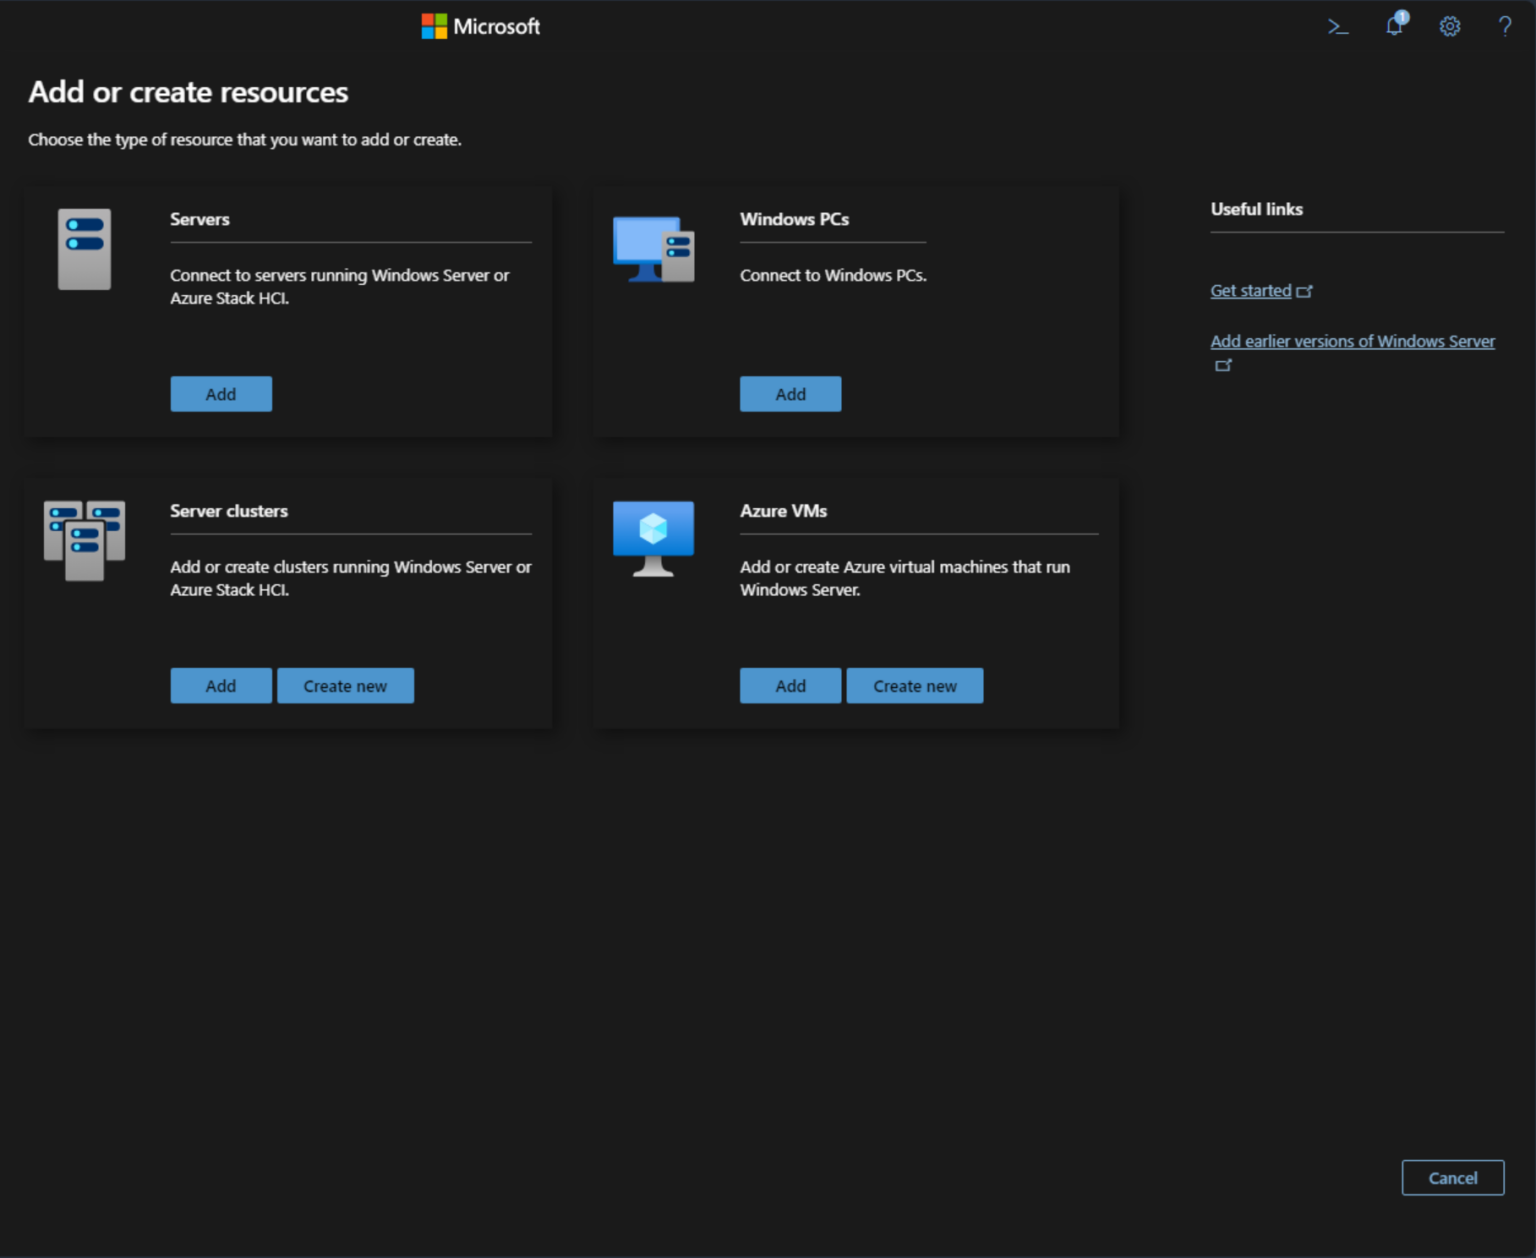1536x1258 pixels.
Task: Open the Get started link
Action: click(x=1250, y=290)
